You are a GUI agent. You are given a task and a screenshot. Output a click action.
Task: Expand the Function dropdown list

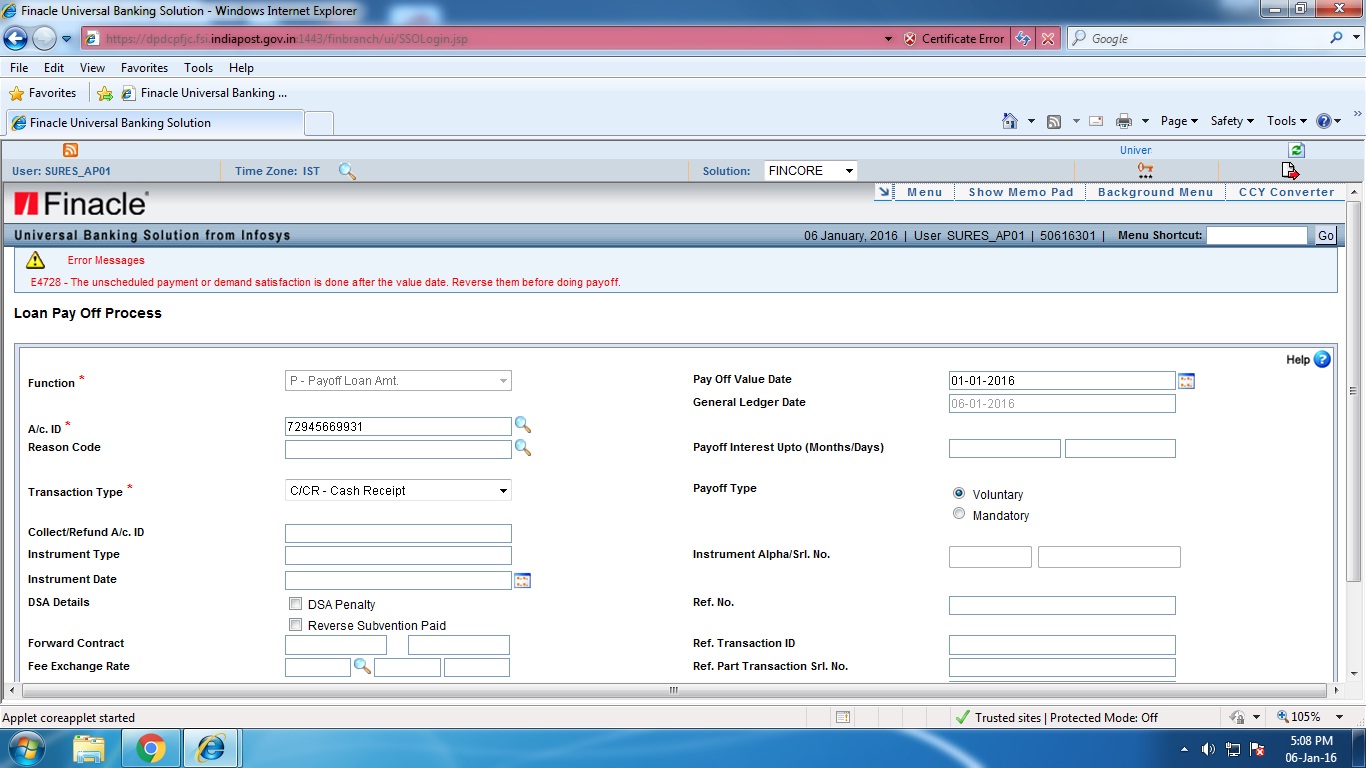(x=504, y=380)
